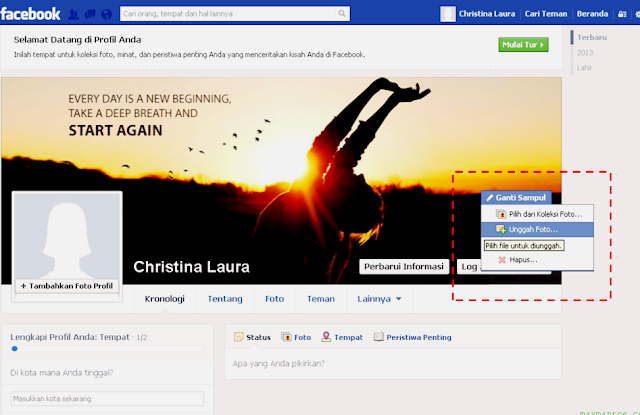Image resolution: width=640 pixels, height=415 pixels.
Task: Click the Lengkapi Profil Anda: Tempat heading
Action: (70, 337)
